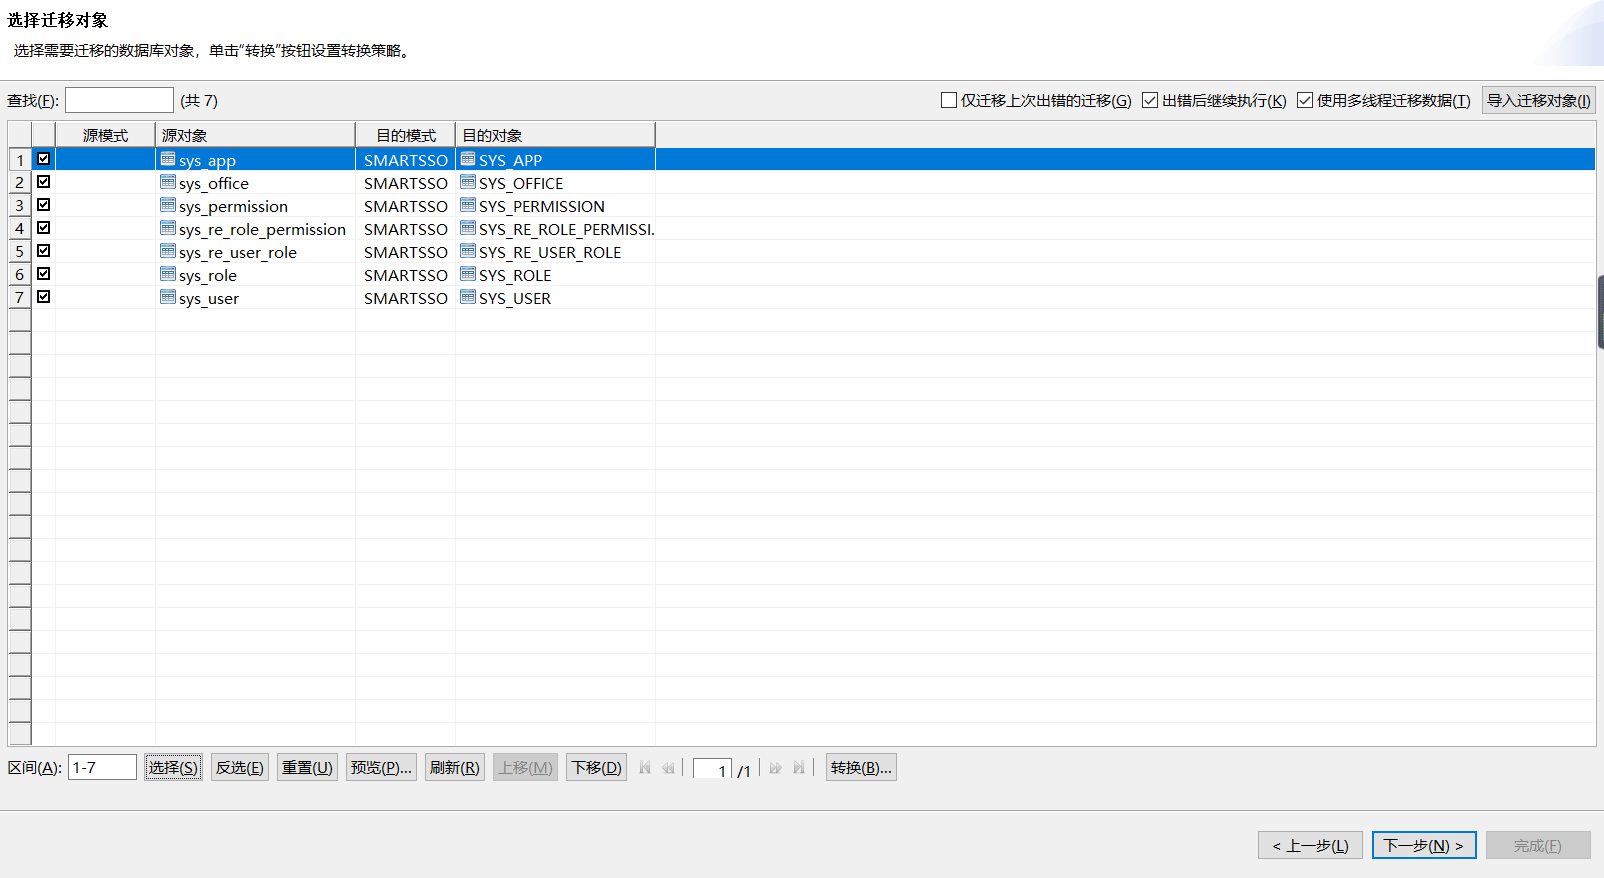The height and width of the screenshot is (878, 1604).
Task: Click table icon beside sys_user source object
Action: (x=168, y=297)
